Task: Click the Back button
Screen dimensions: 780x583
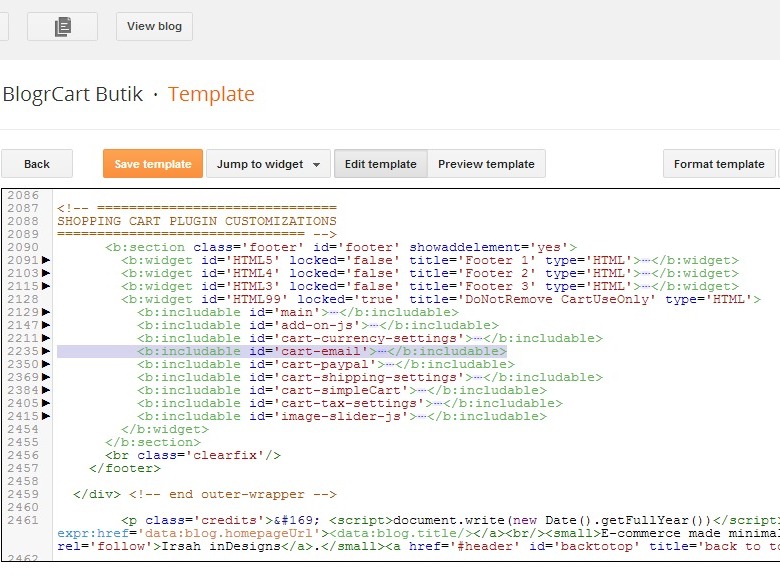Action: pyautogui.click(x=37, y=164)
